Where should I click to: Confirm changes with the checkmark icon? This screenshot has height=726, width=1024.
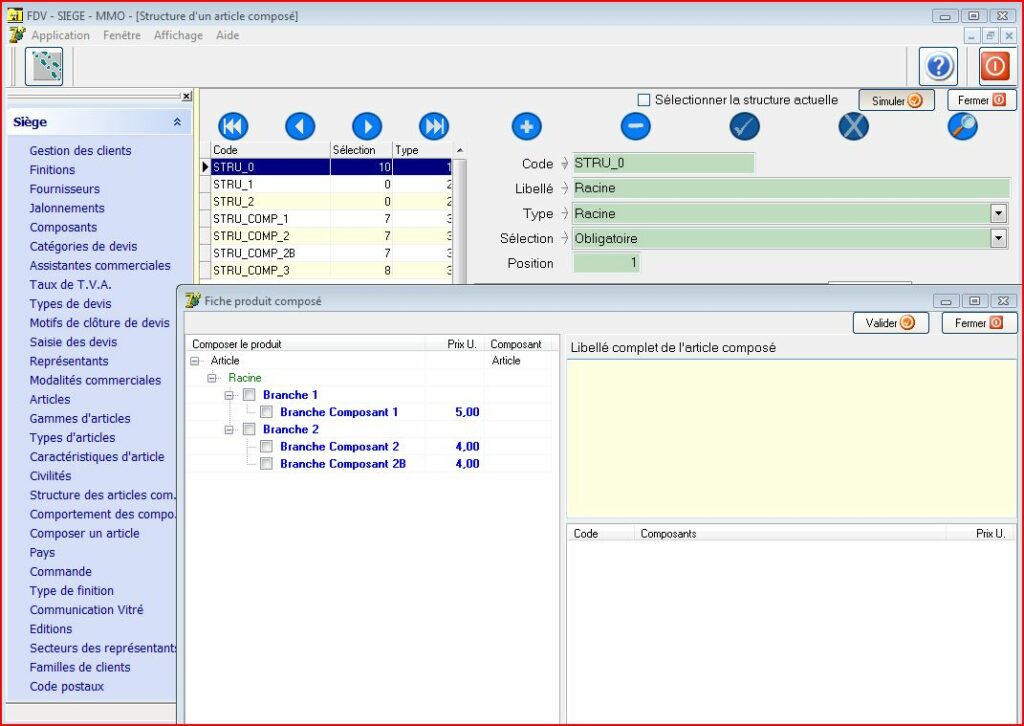pyautogui.click(x=744, y=126)
